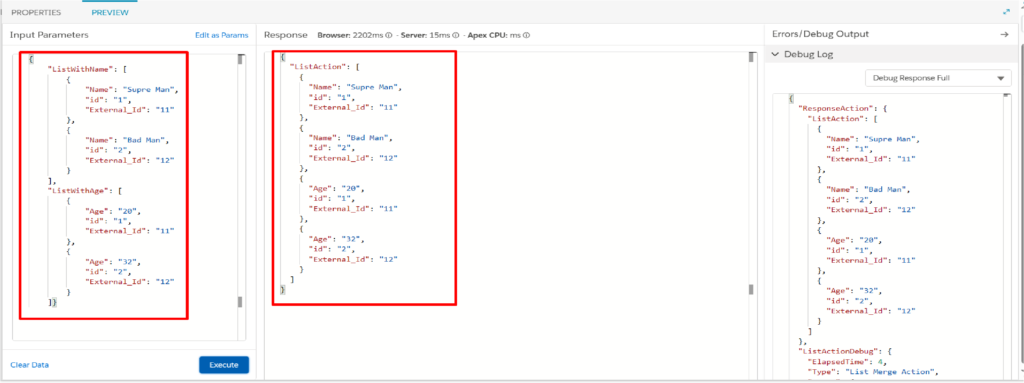Open the Debug Response Full dropdown
Screen dimensions: 1024x383
click(x=937, y=78)
